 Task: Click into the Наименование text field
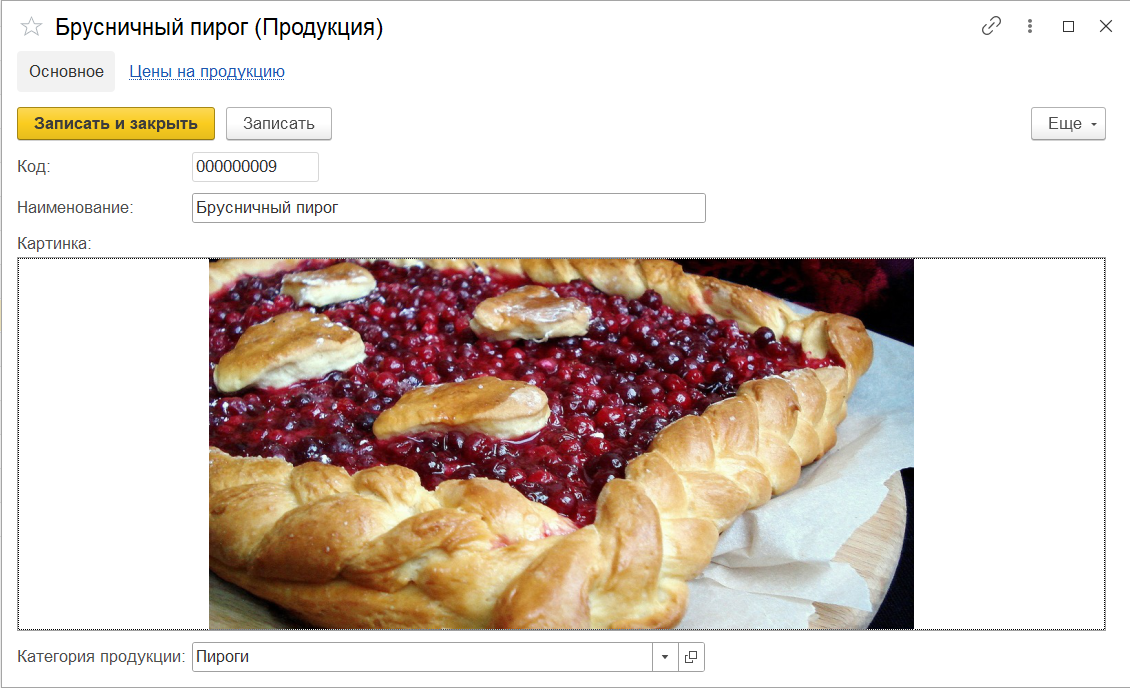[x=448, y=207]
